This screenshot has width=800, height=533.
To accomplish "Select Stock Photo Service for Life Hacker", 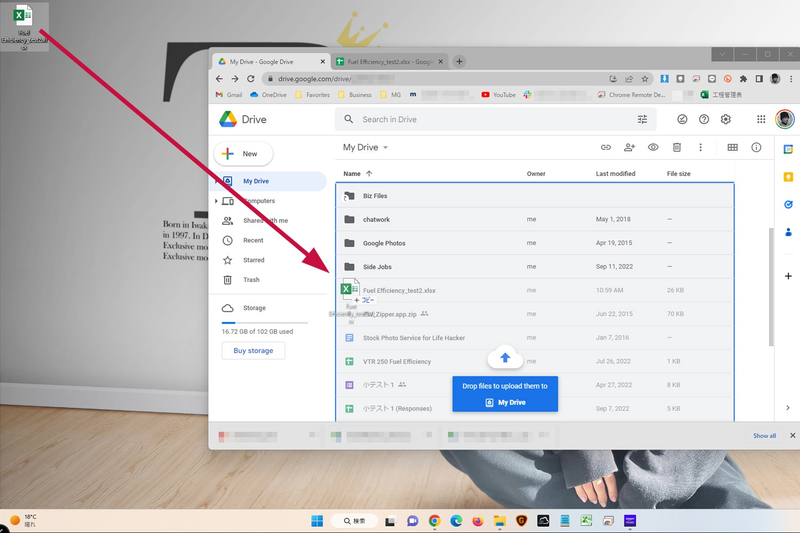I will coord(535,338).
